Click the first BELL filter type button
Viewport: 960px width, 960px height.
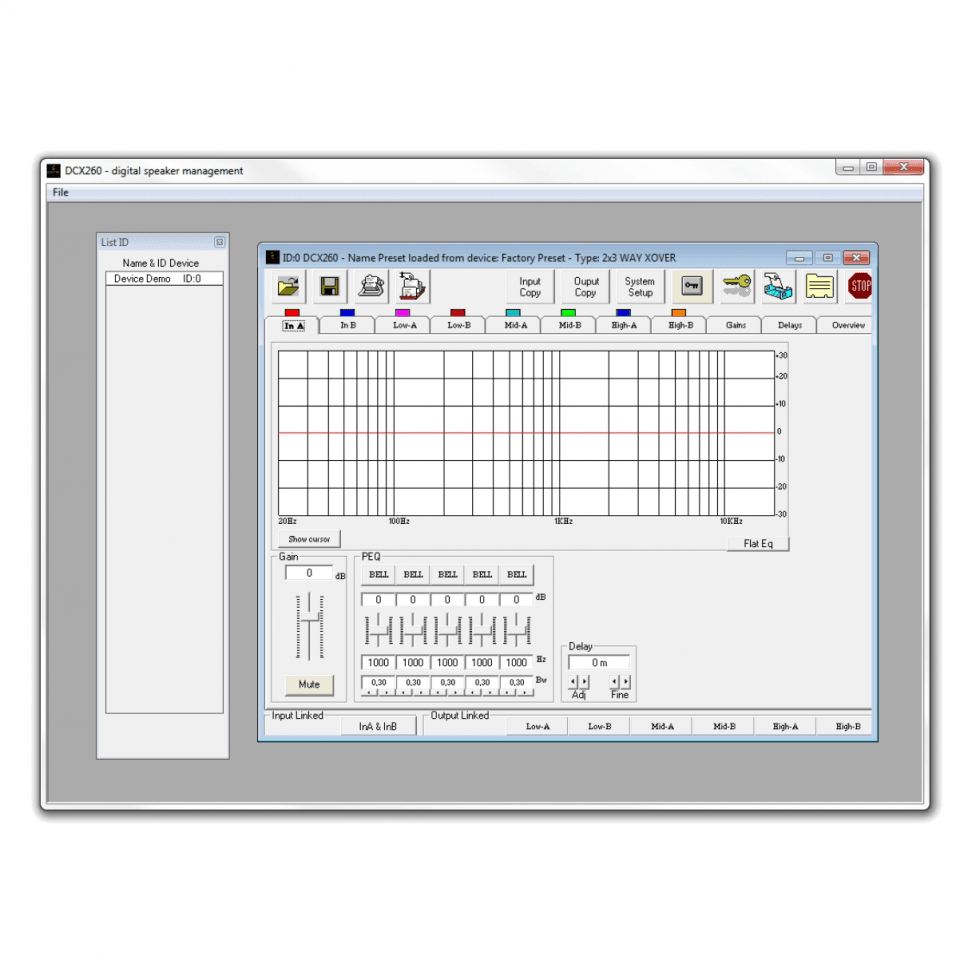point(378,575)
